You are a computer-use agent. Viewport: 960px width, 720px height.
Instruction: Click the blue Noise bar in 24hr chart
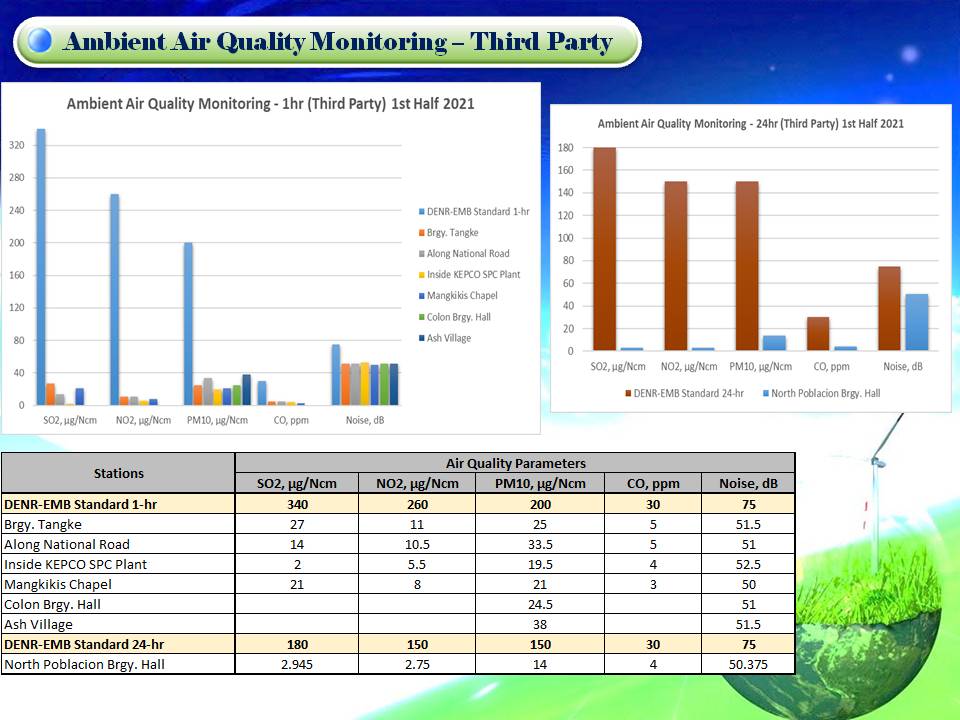[x=917, y=322]
